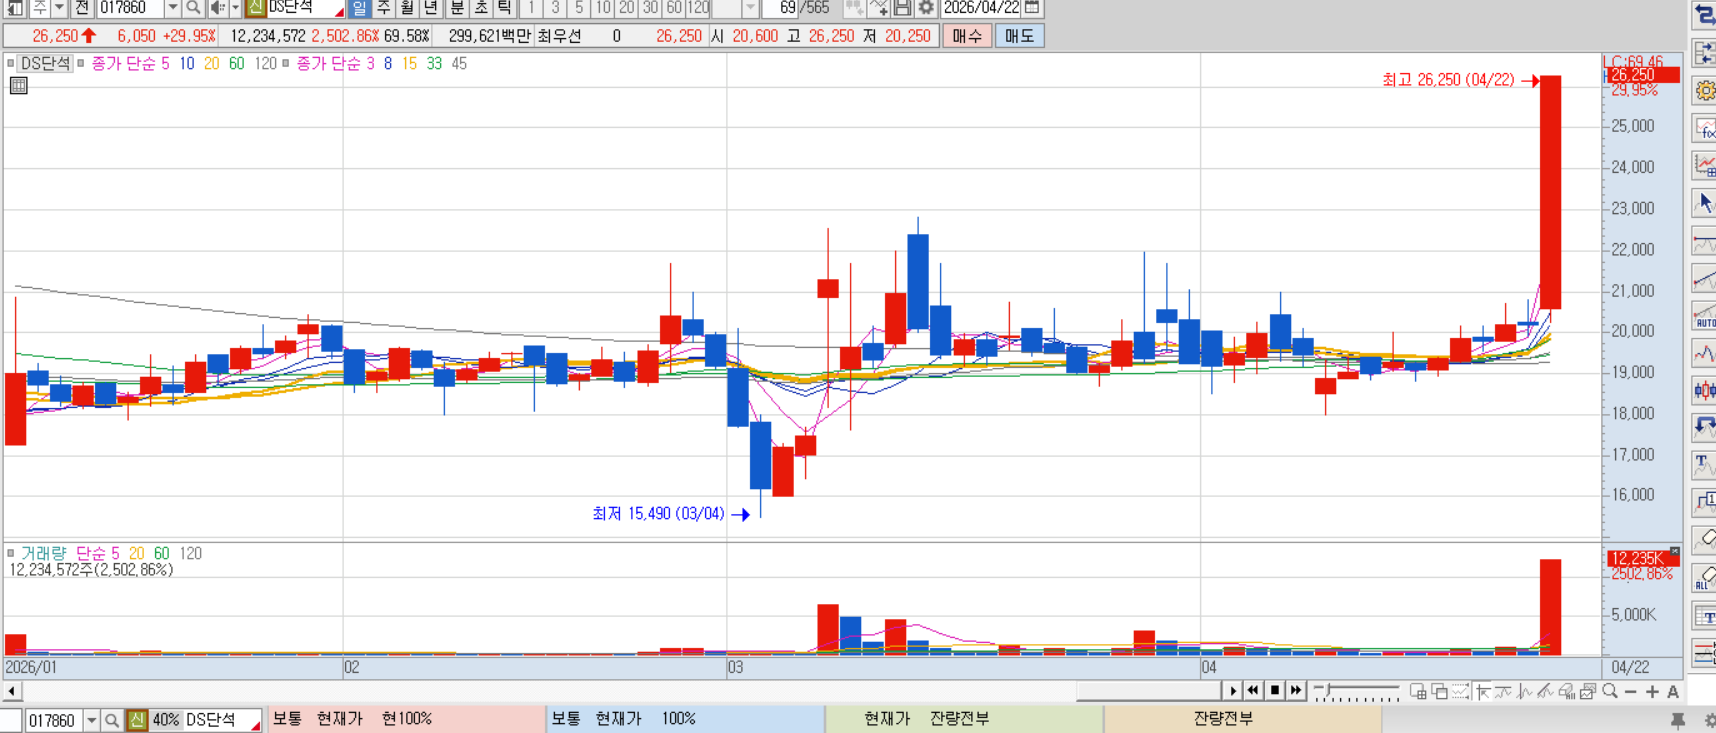The image size is (1716, 733).
Task: Click the speaker sound icon
Action: tap(217, 8)
